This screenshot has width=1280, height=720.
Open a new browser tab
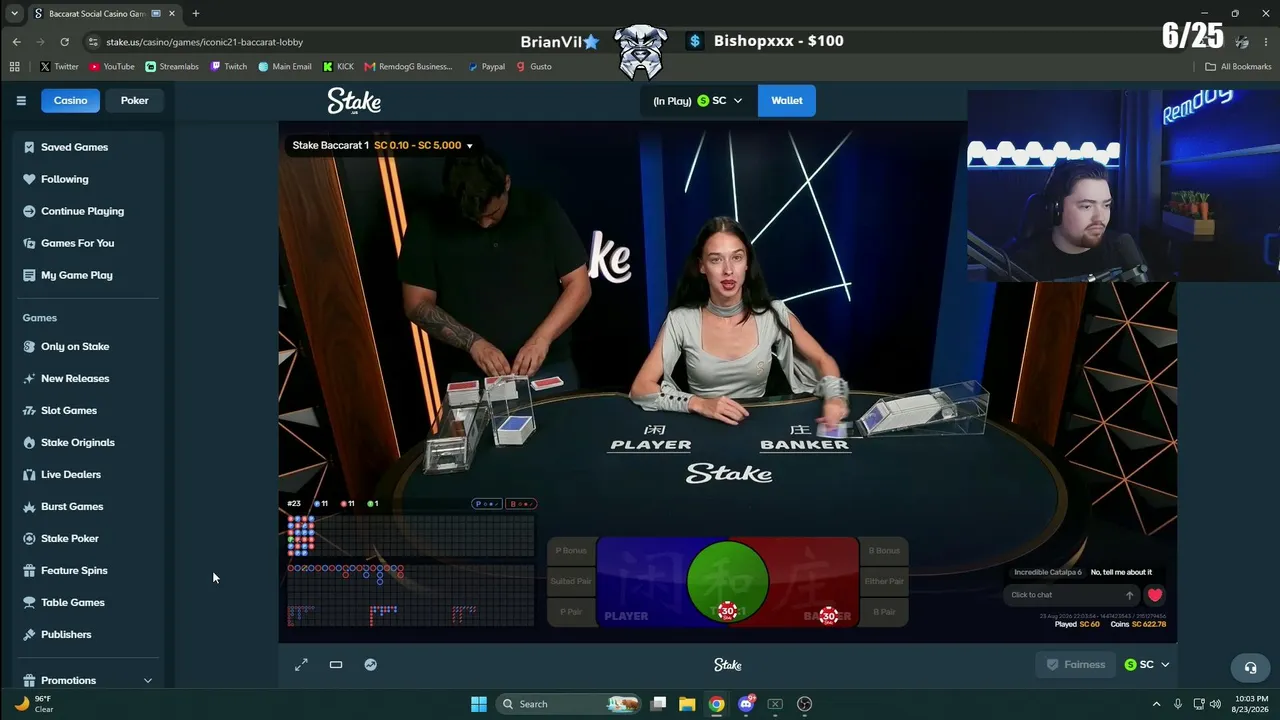click(196, 14)
